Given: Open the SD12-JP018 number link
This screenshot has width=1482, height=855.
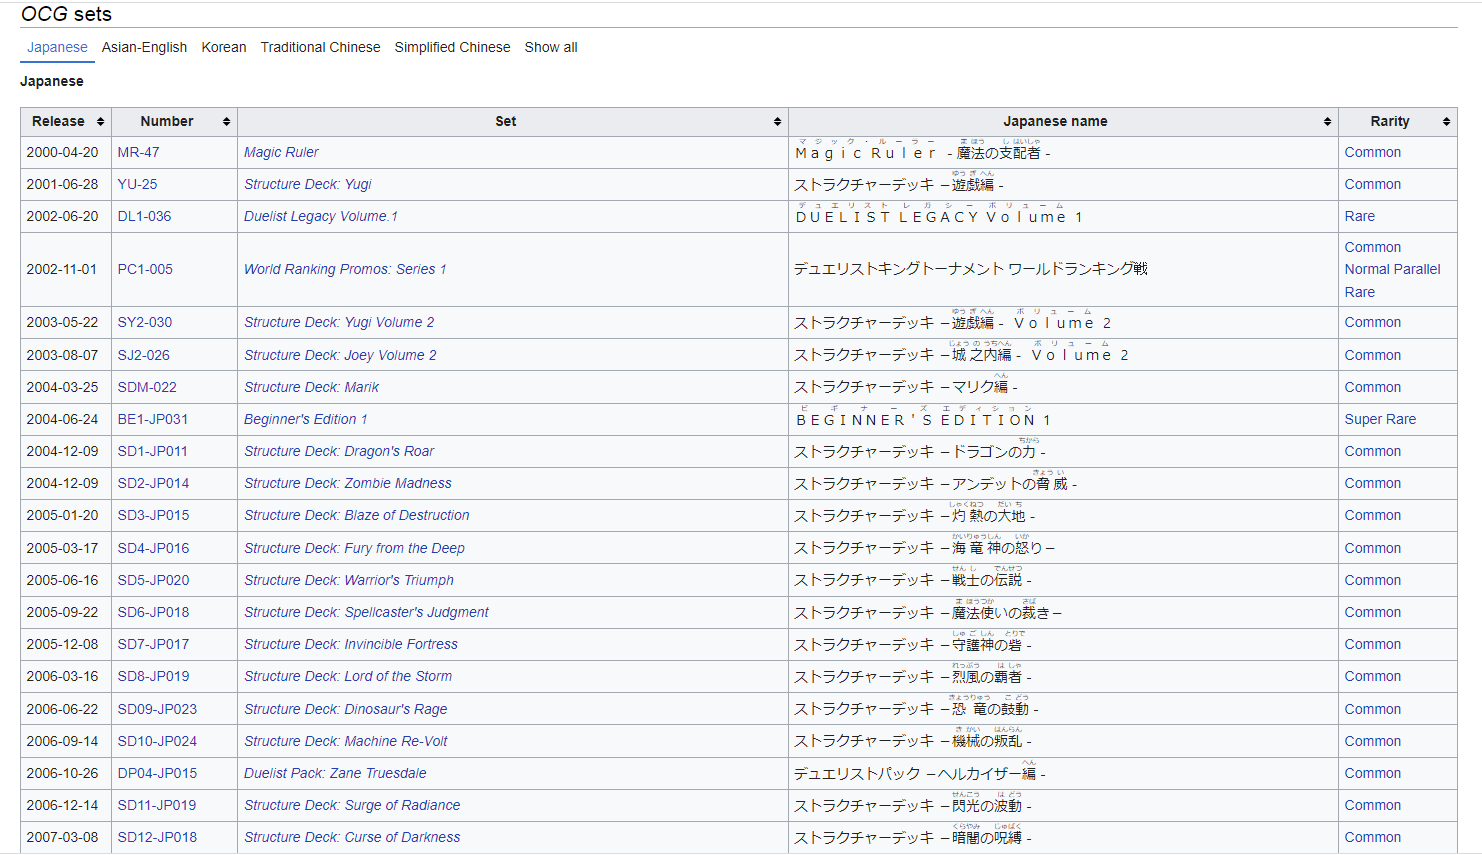Looking at the screenshot, I should pos(158,837).
